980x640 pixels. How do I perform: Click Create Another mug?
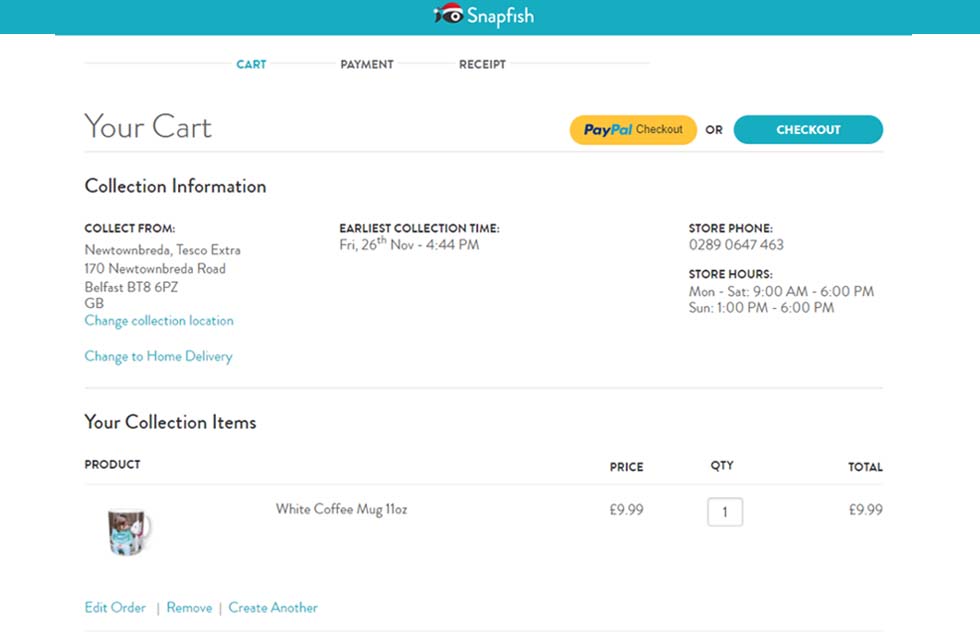click(x=273, y=607)
